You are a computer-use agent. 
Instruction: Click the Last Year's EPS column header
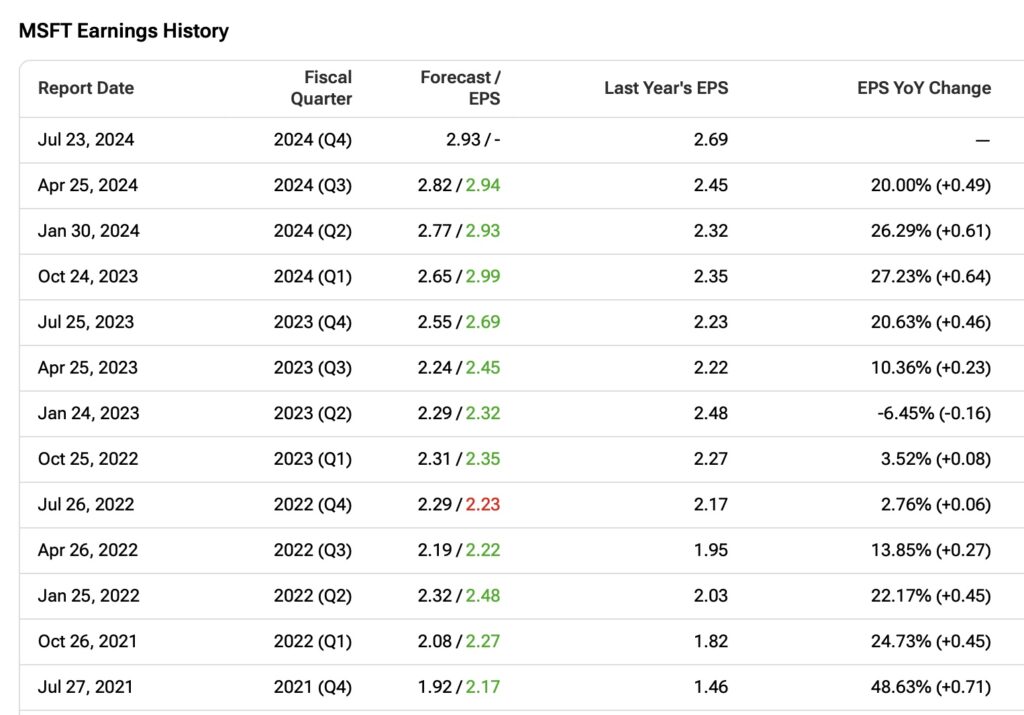[x=666, y=88]
